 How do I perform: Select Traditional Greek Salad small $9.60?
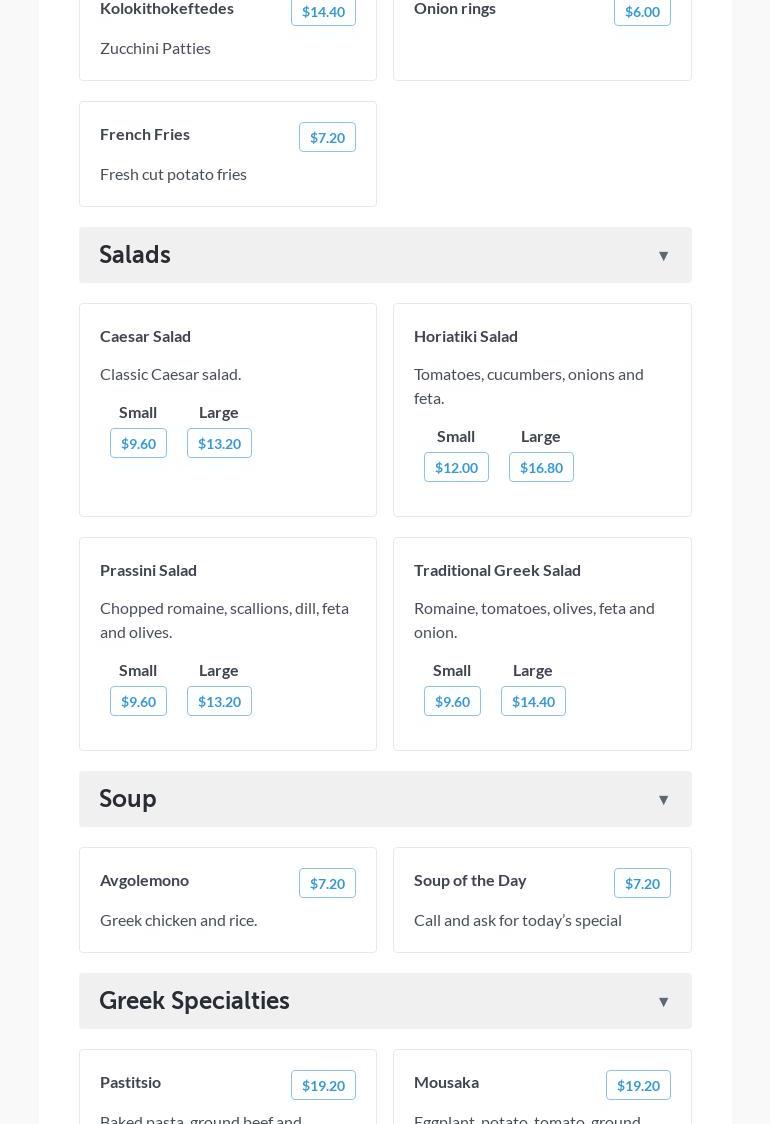pos(452,701)
